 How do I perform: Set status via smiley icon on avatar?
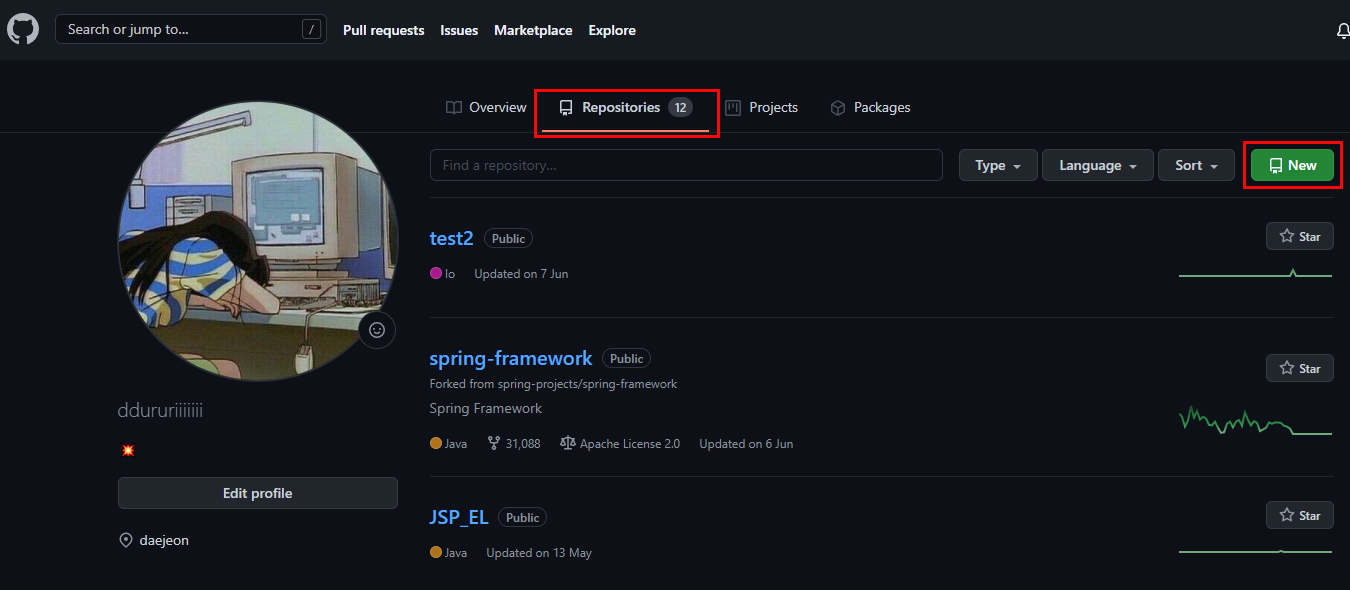pos(377,330)
